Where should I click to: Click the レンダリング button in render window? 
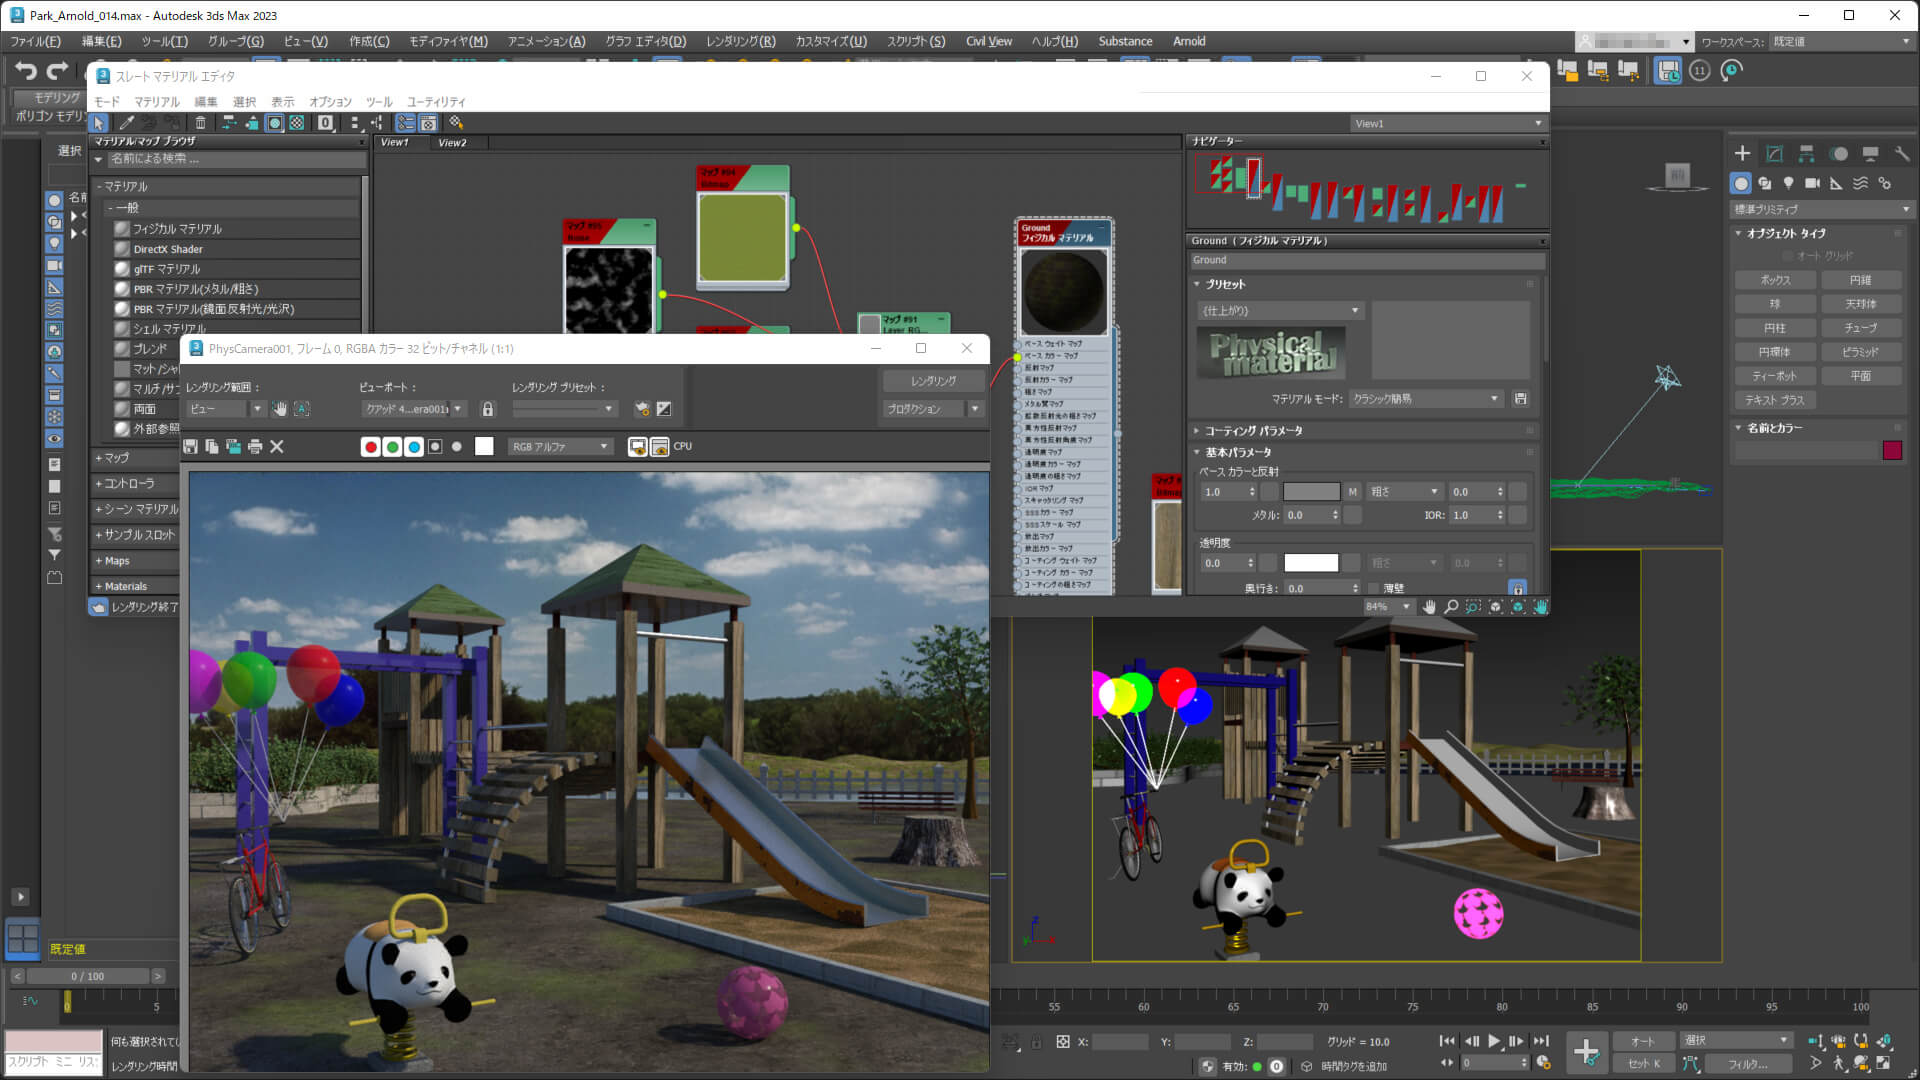coord(933,381)
